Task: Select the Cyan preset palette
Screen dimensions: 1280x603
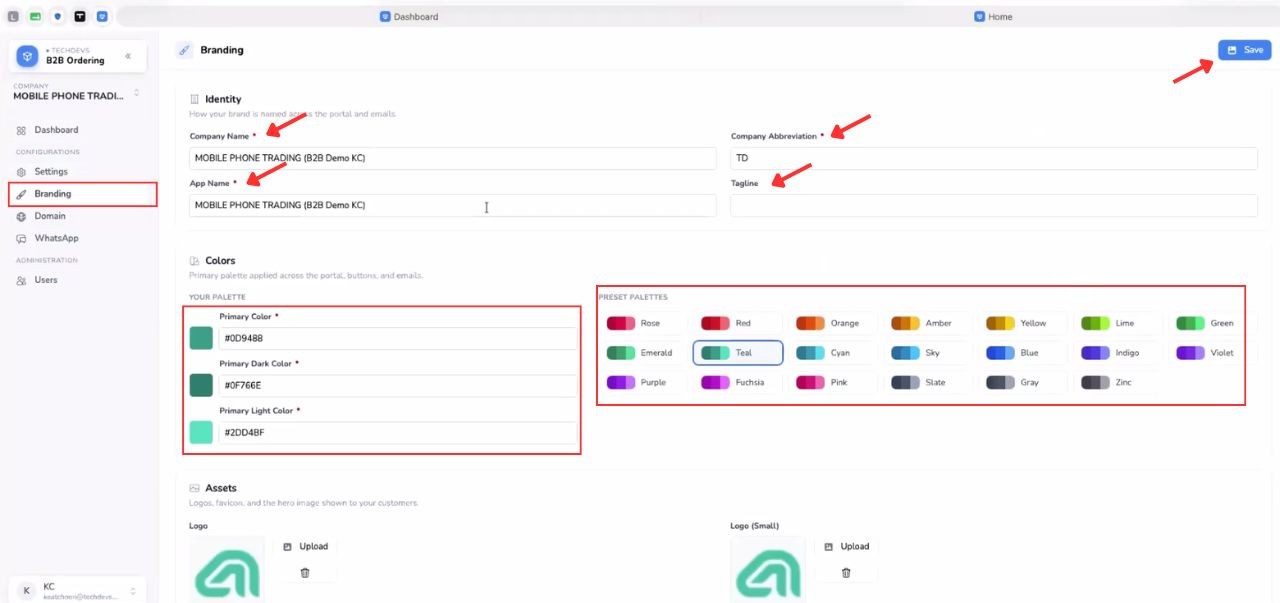Action: pyautogui.click(x=833, y=353)
